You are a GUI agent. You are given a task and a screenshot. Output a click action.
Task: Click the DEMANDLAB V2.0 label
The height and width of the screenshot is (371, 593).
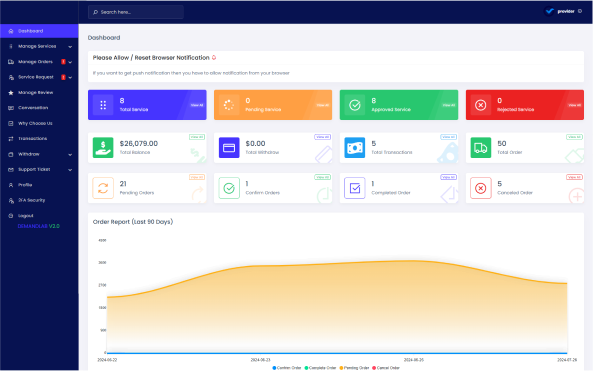39,226
